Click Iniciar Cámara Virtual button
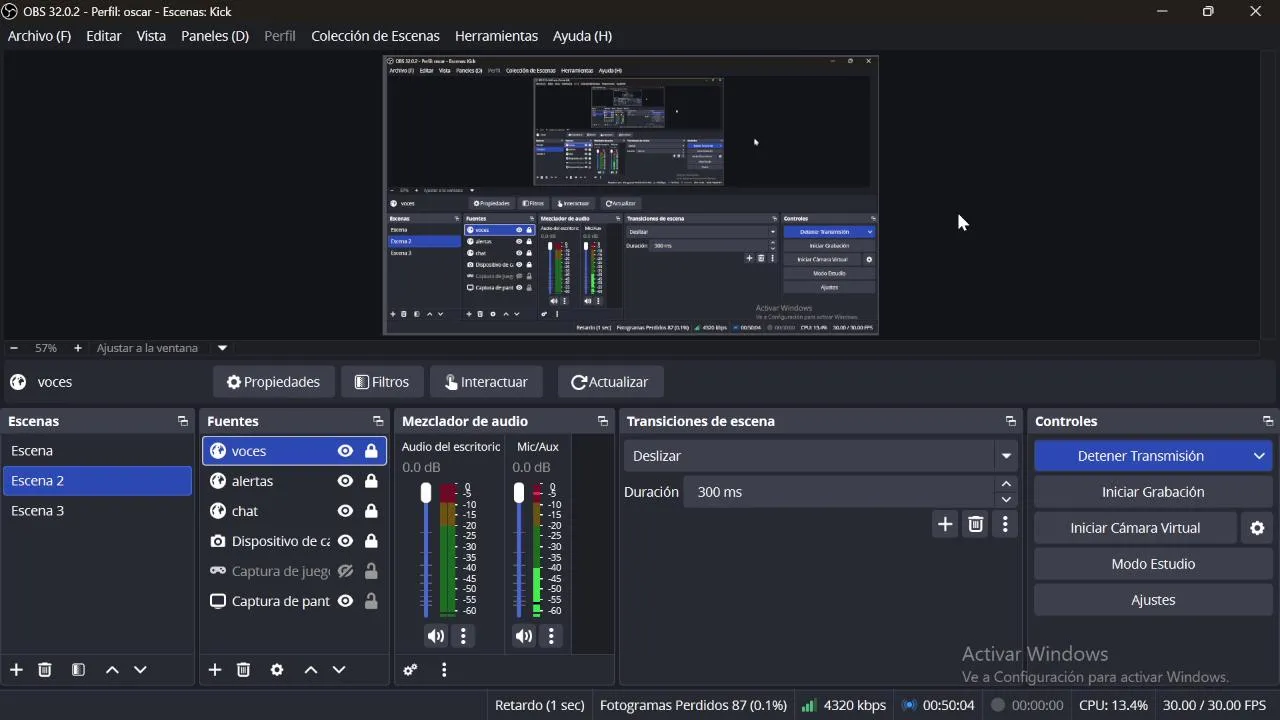This screenshot has height=720, width=1280. (1135, 528)
